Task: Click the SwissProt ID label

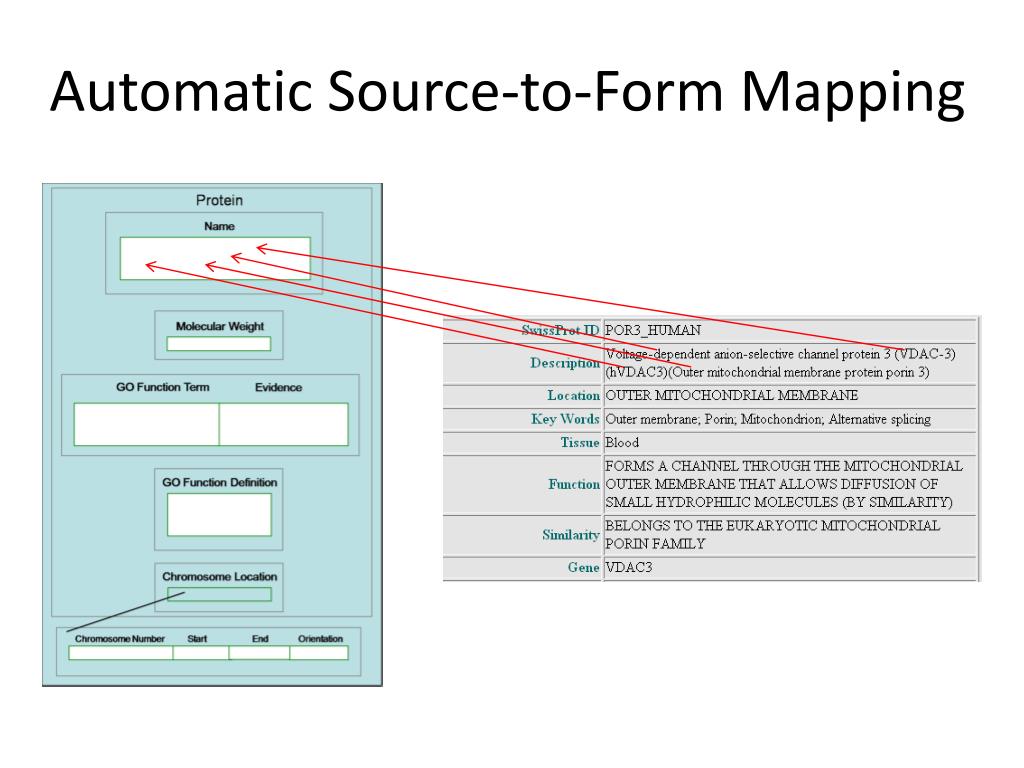Action: [560, 330]
